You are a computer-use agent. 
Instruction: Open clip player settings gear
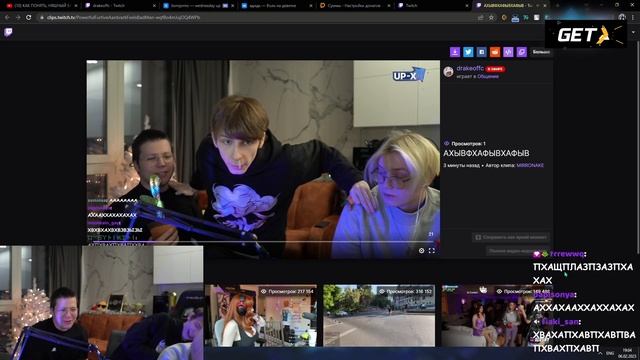422,251
